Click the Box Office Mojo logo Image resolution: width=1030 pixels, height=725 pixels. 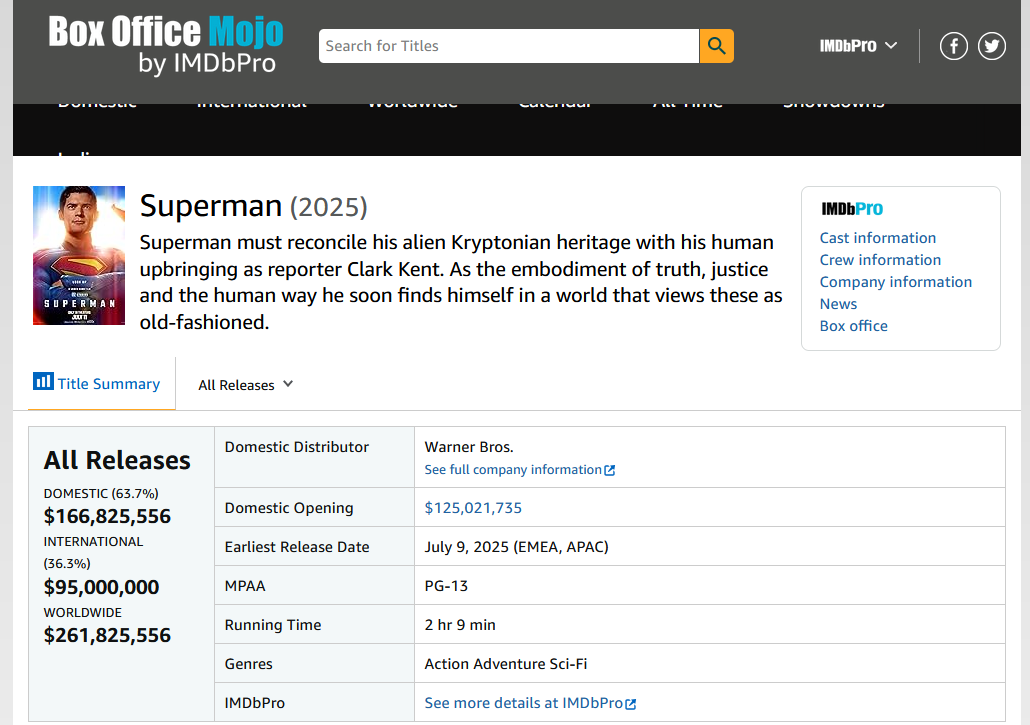pos(166,44)
